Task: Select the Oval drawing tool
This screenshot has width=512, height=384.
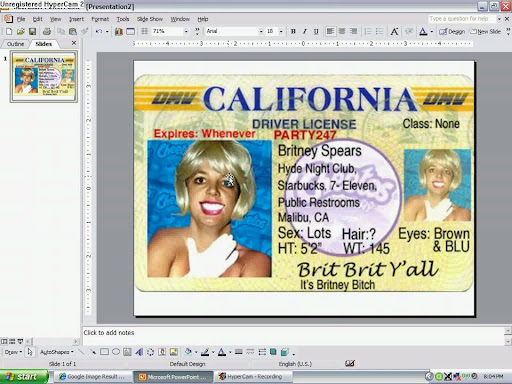Action: point(116,352)
